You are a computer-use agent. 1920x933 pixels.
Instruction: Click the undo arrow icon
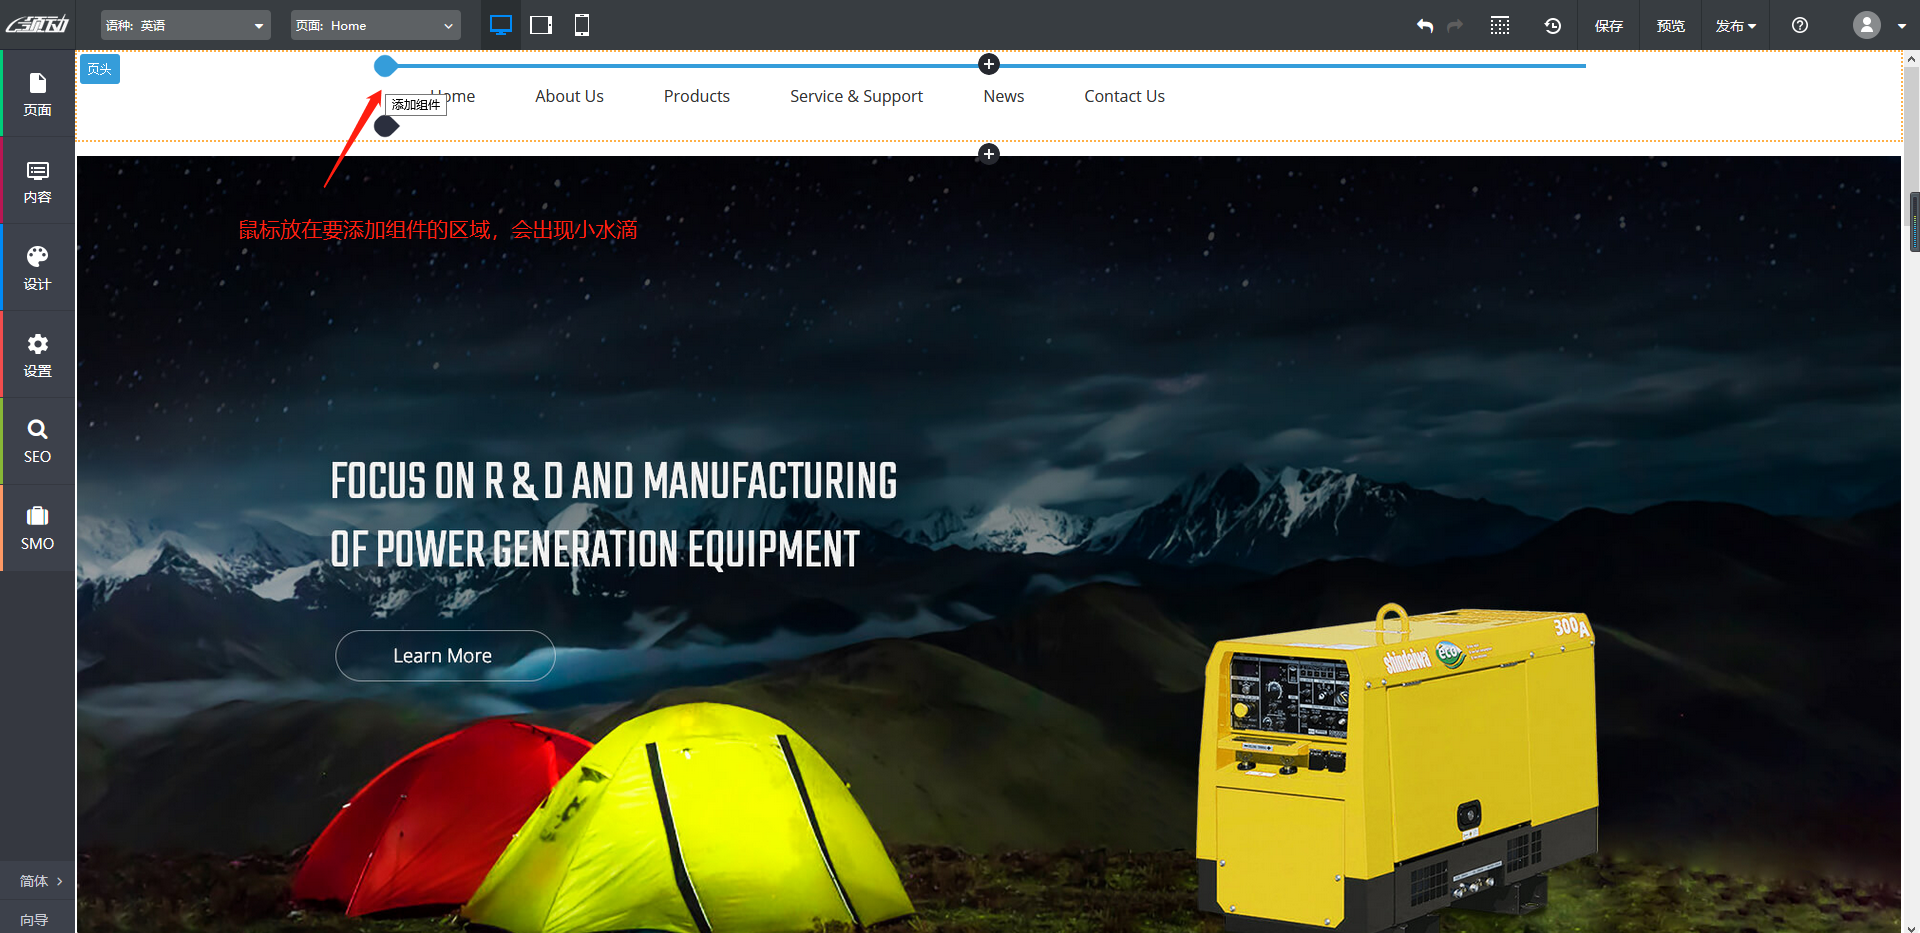tap(1425, 26)
